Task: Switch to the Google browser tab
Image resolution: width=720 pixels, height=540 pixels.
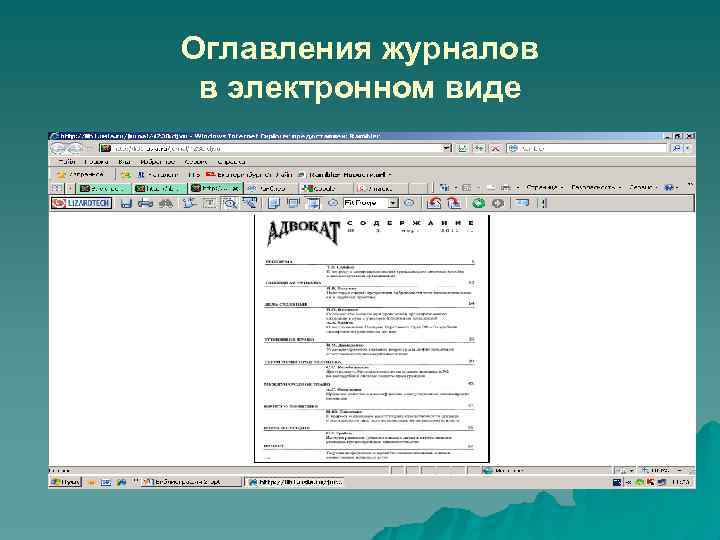Action: point(325,188)
